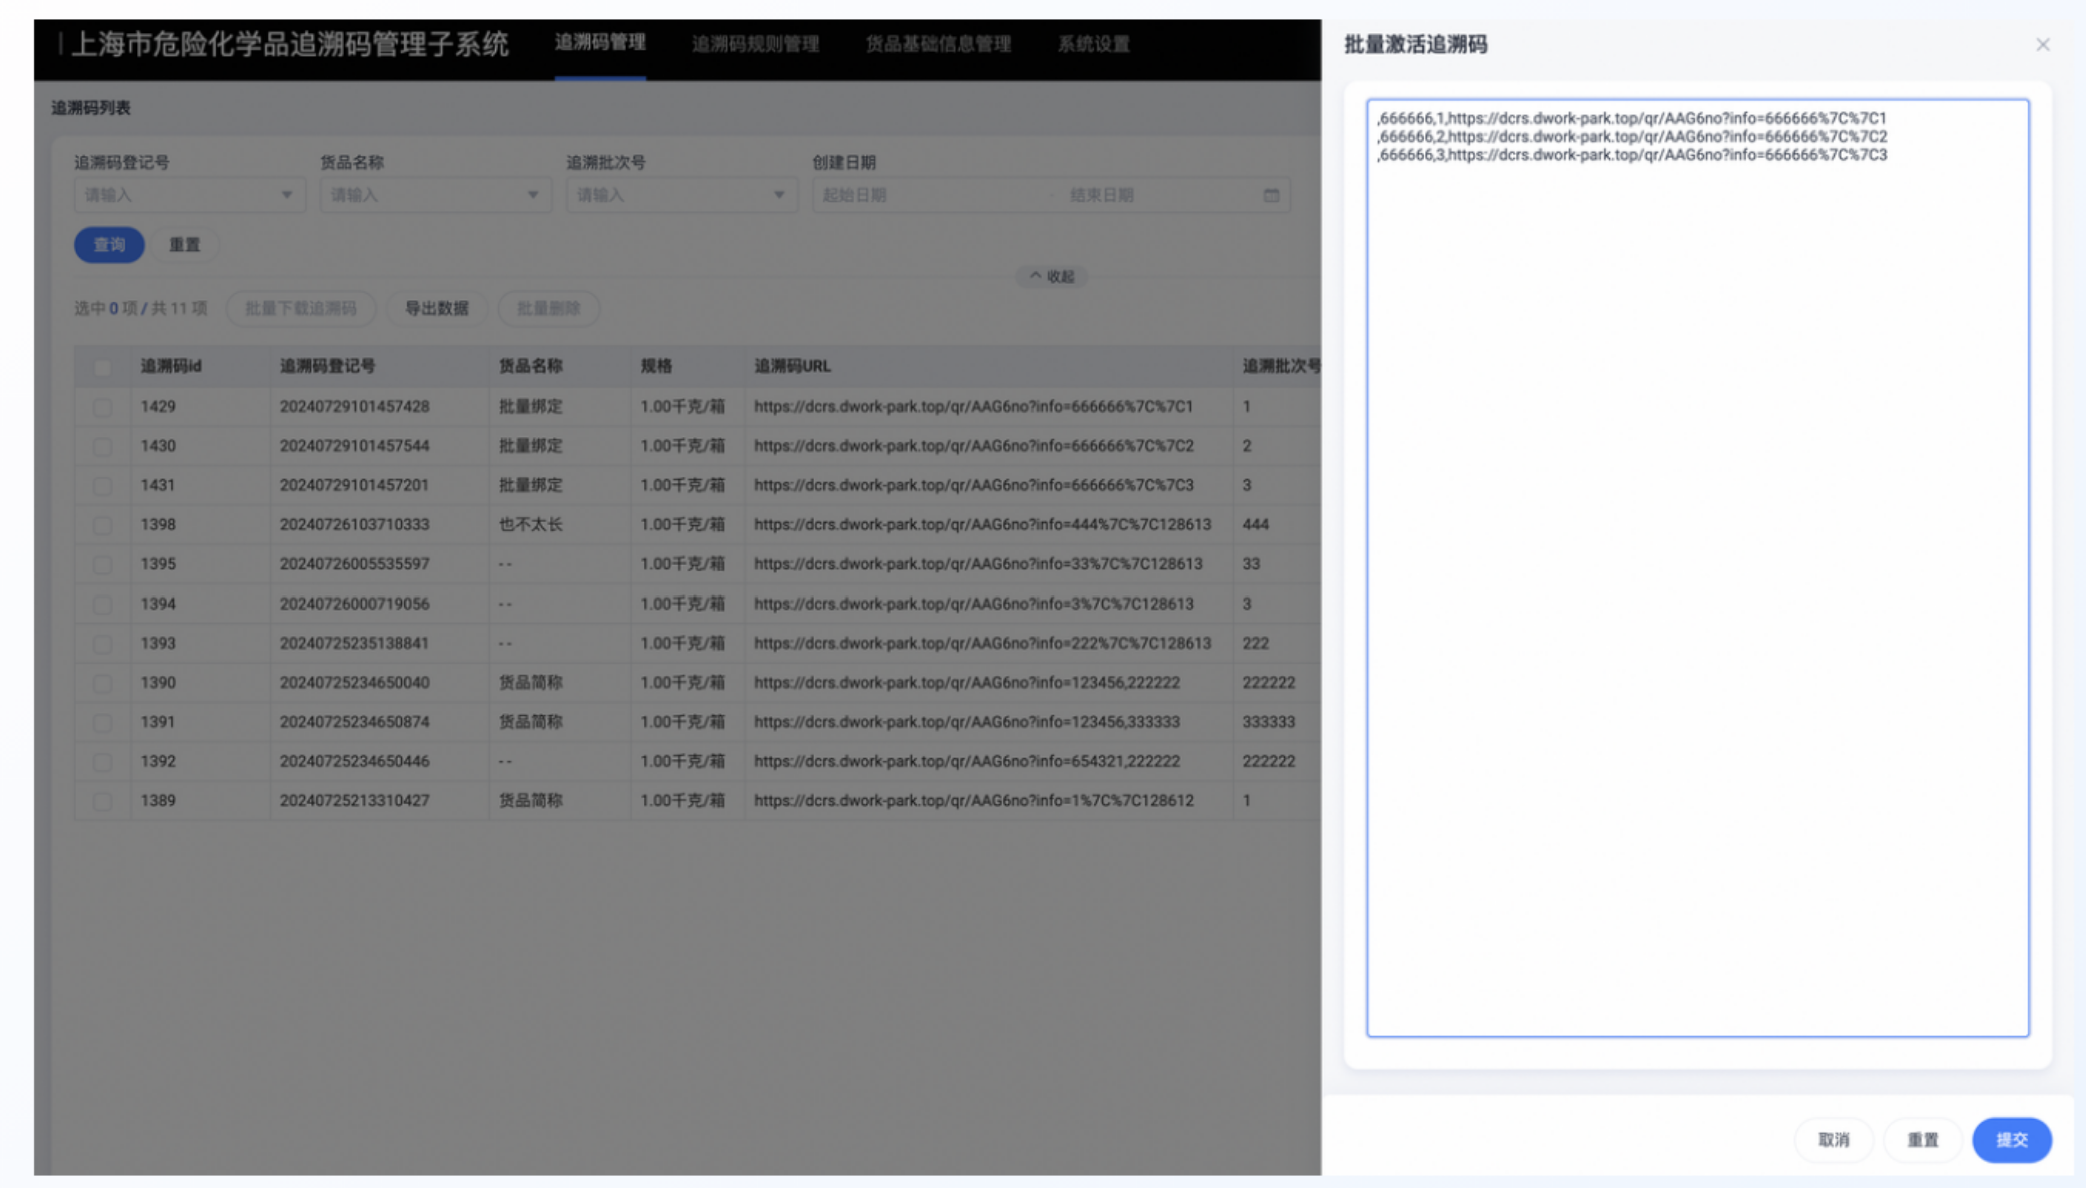Close the 批量激活追溯码 drawer

click(2041, 44)
